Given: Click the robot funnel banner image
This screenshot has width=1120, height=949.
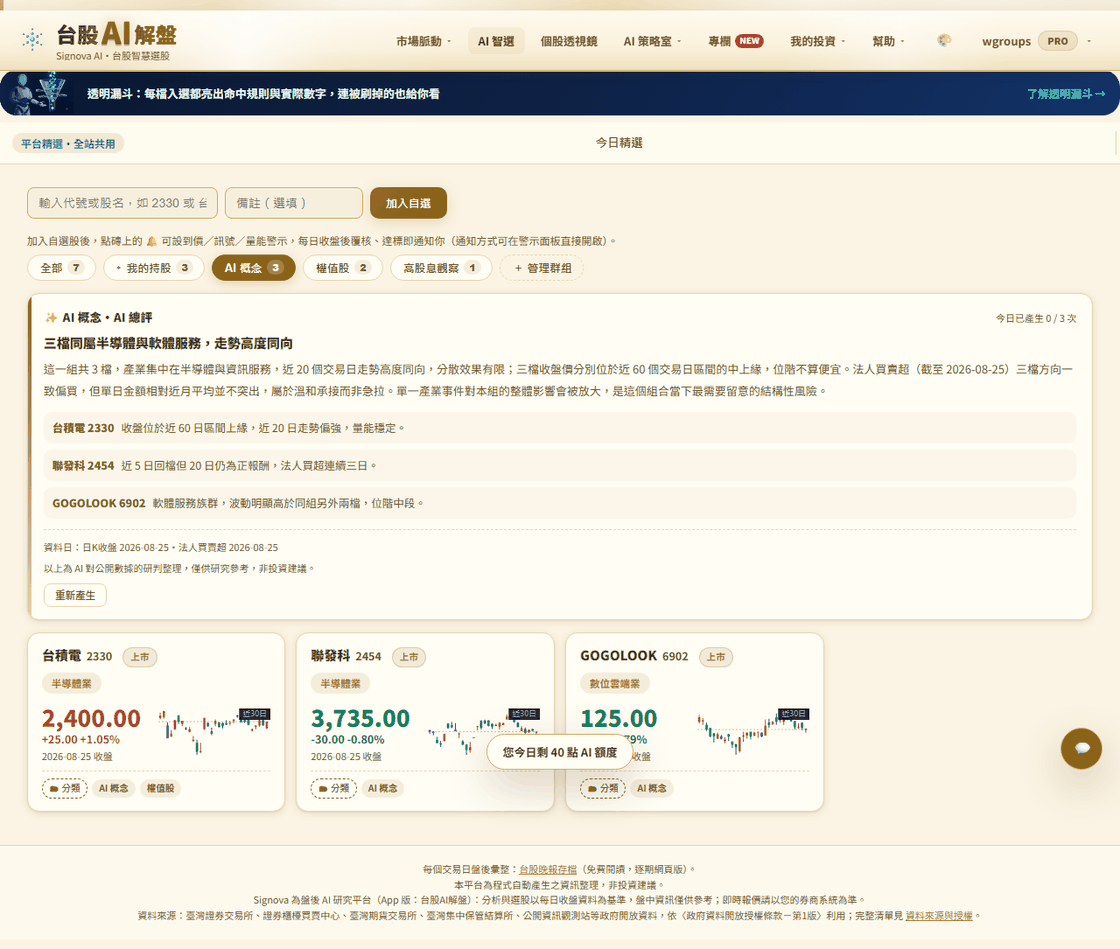Looking at the screenshot, I should click(39, 94).
